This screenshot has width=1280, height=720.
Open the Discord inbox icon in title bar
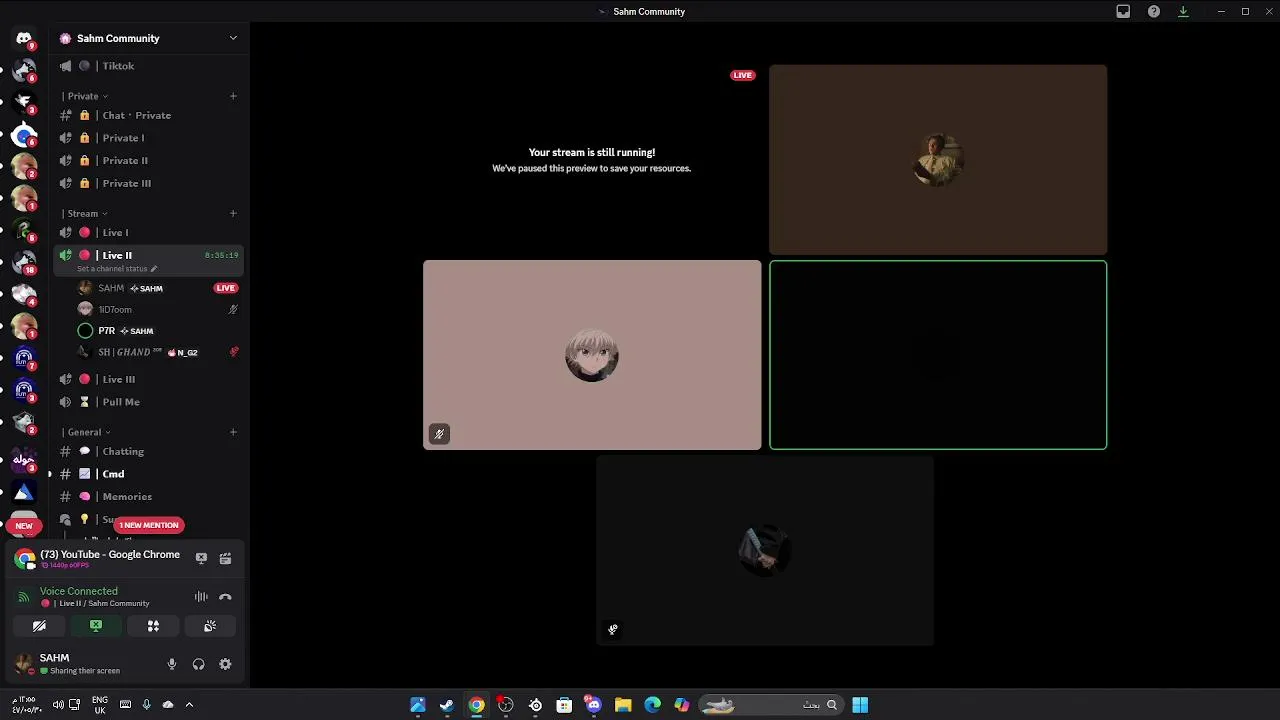click(1123, 12)
